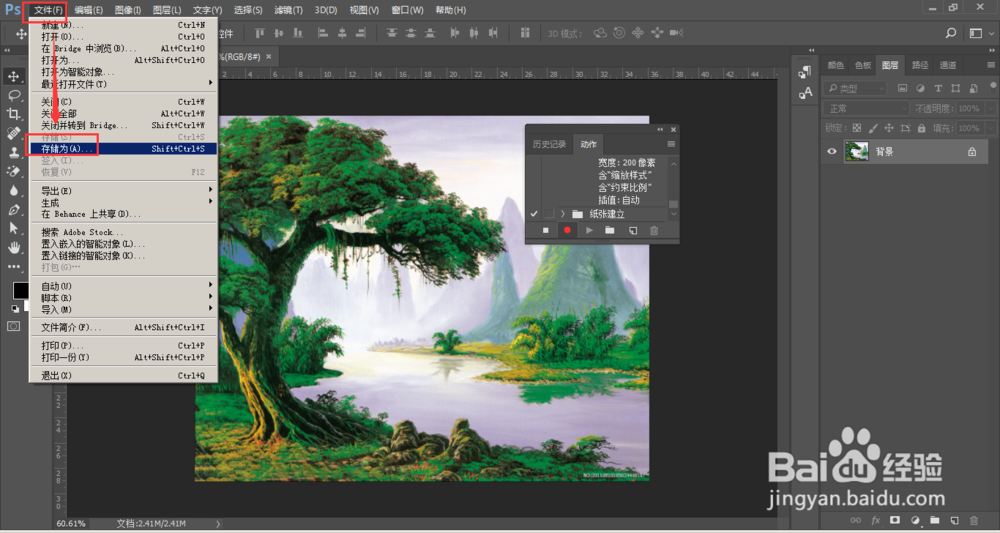Click the smart object filter icon

click(x=973, y=88)
